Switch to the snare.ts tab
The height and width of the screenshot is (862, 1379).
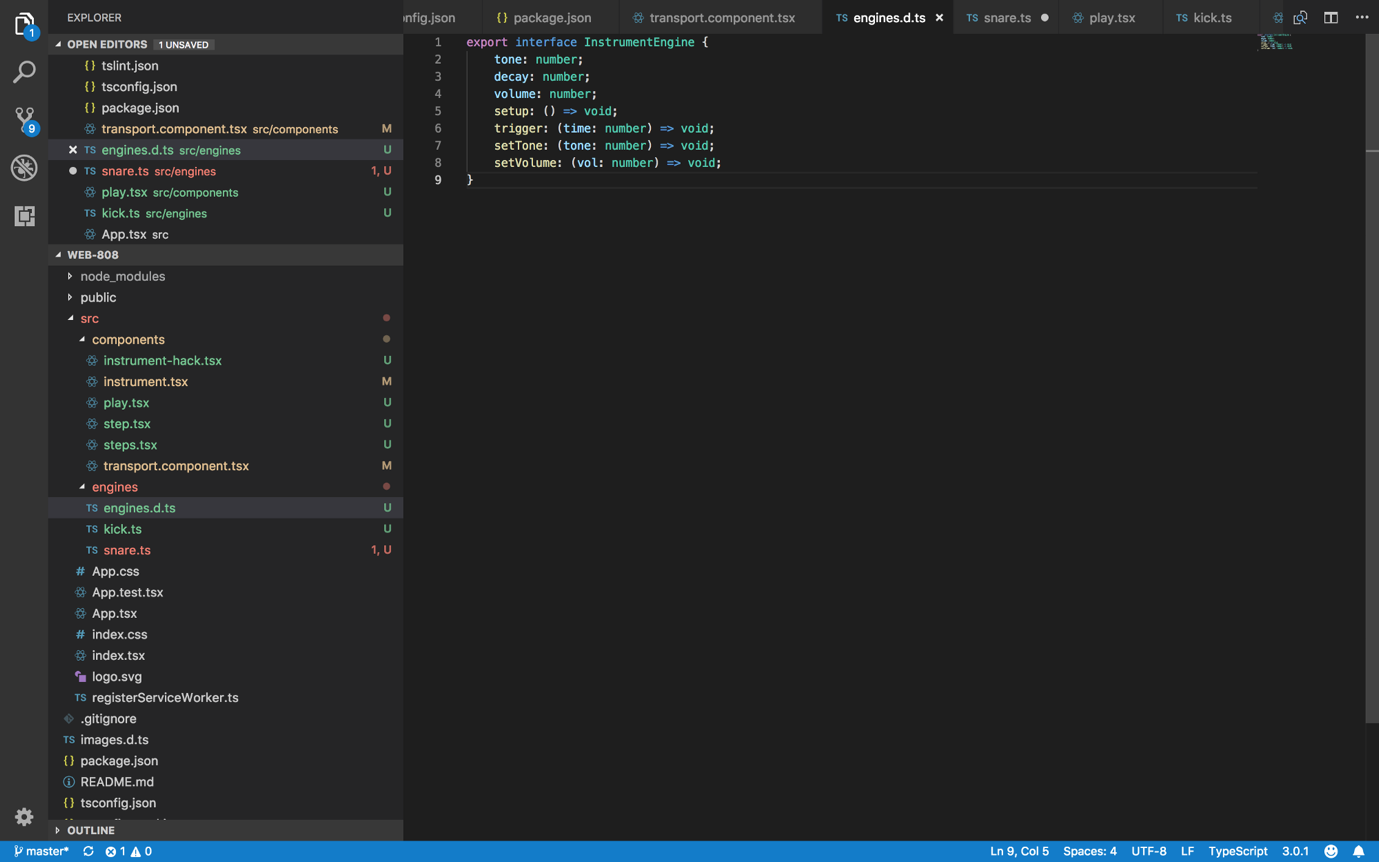[x=1006, y=18]
